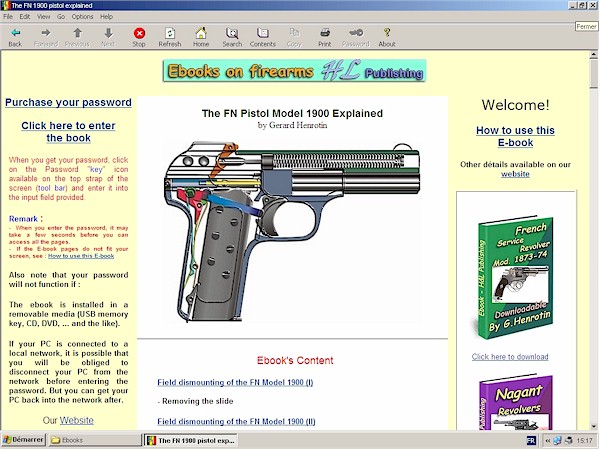Click here to enter the book link

(x=68, y=132)
